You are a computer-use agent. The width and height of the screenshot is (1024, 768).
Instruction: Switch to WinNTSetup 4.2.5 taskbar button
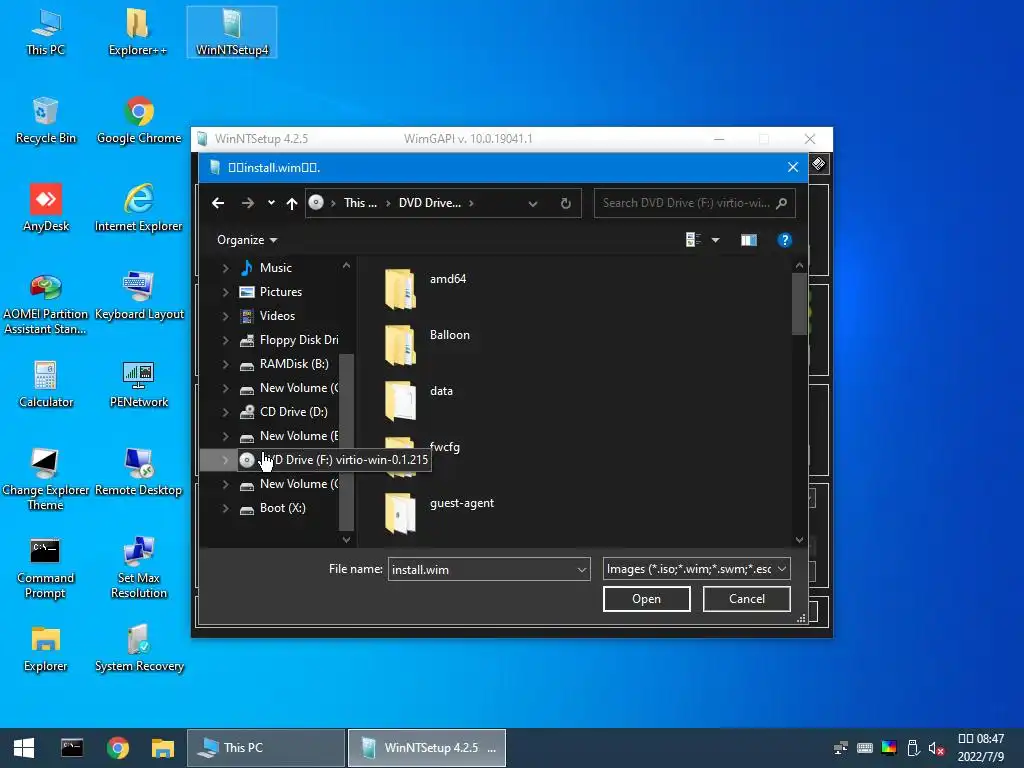(x=426, y=748)
